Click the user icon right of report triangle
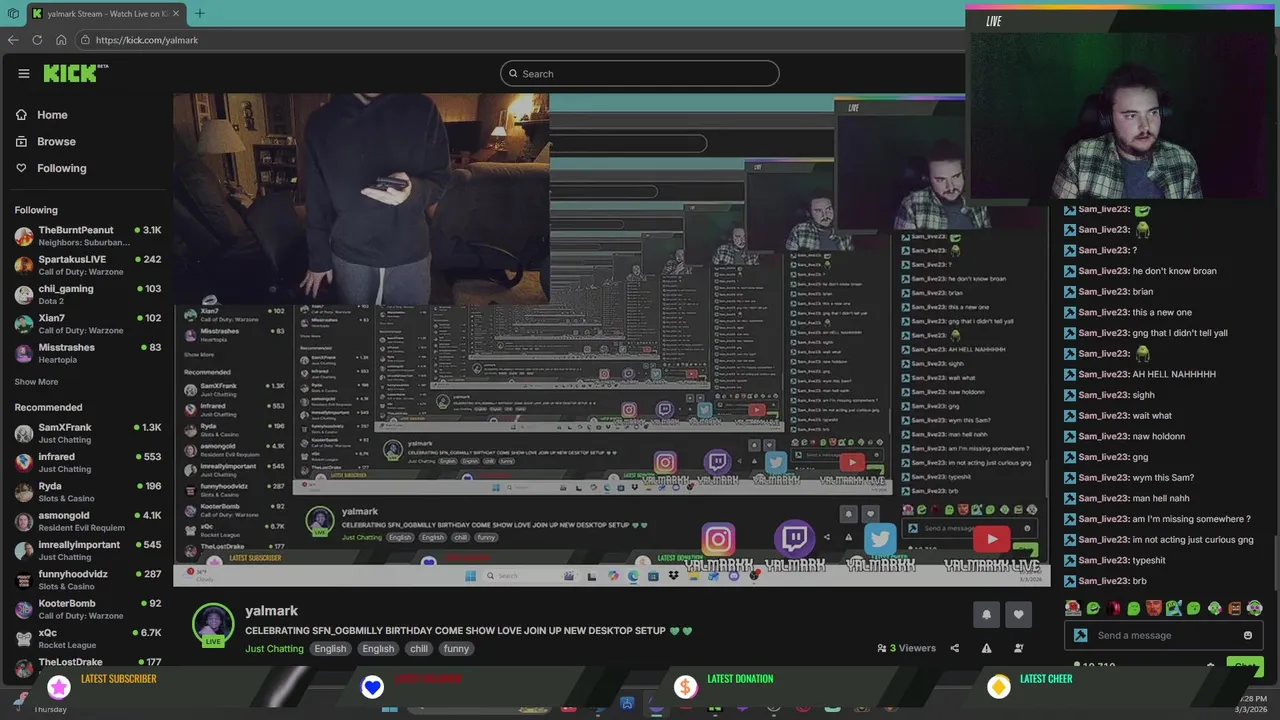This screenshot has width=1280, height=720. click(1018, 648)
